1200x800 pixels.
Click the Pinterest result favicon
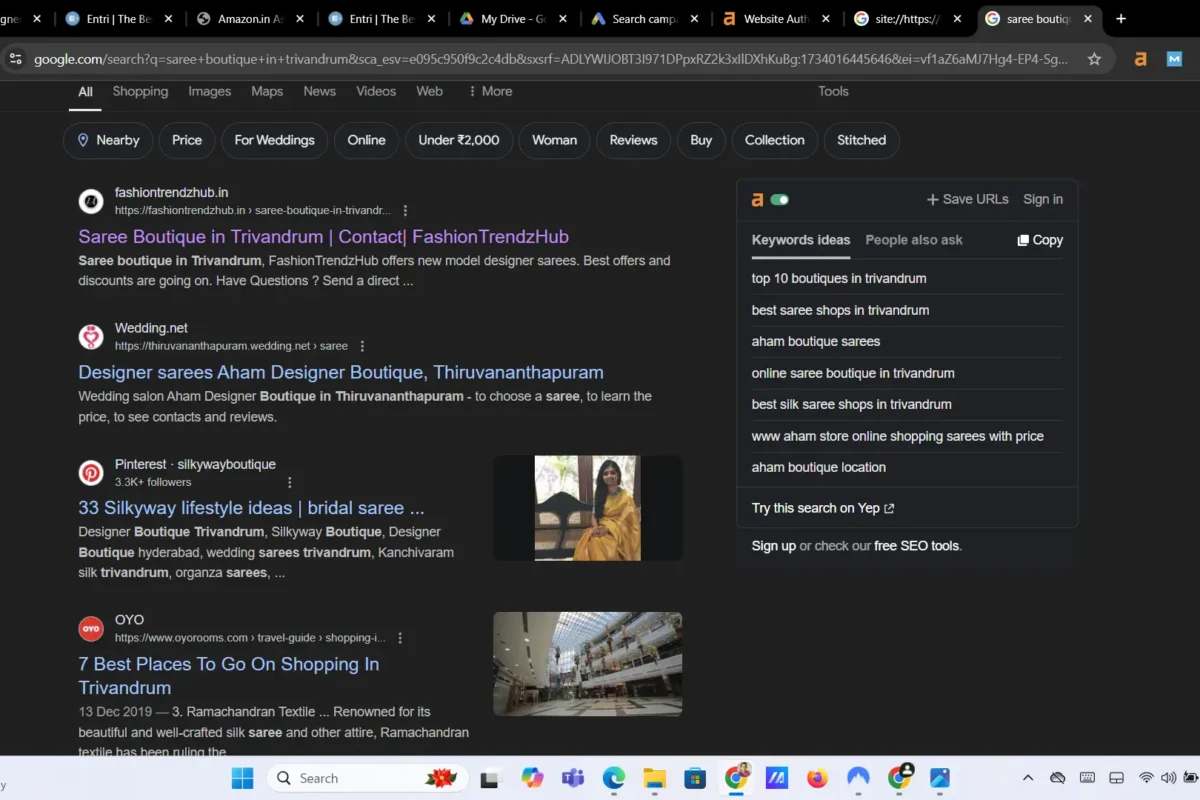[91, 473]
